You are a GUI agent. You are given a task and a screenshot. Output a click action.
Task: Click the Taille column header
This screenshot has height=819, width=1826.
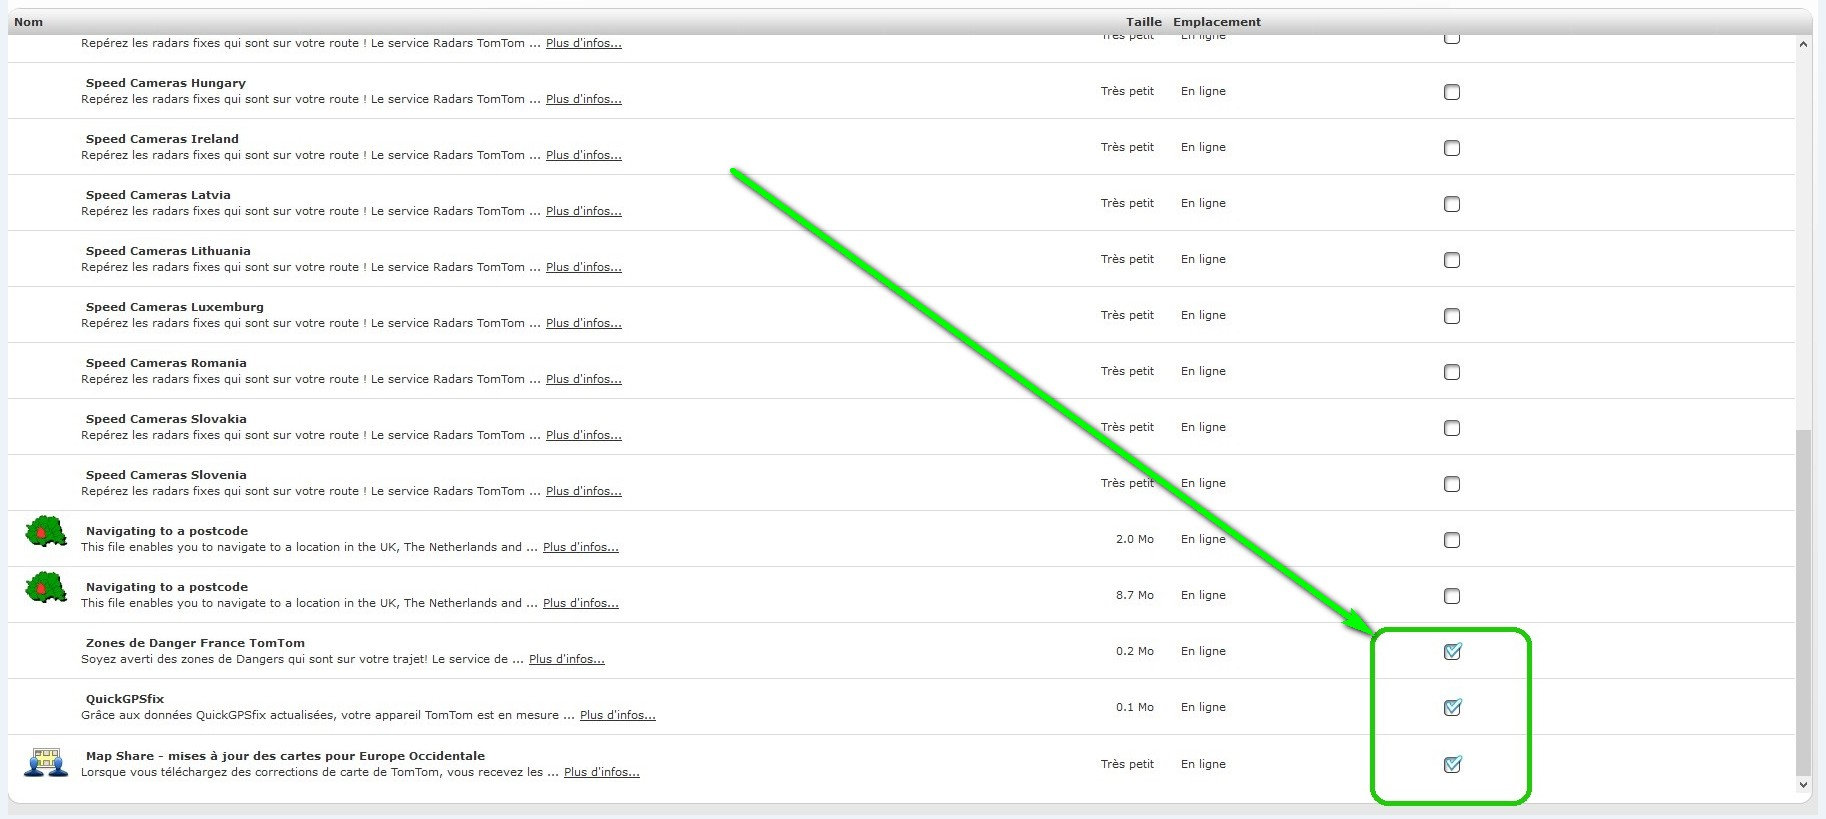[1144, 22]
